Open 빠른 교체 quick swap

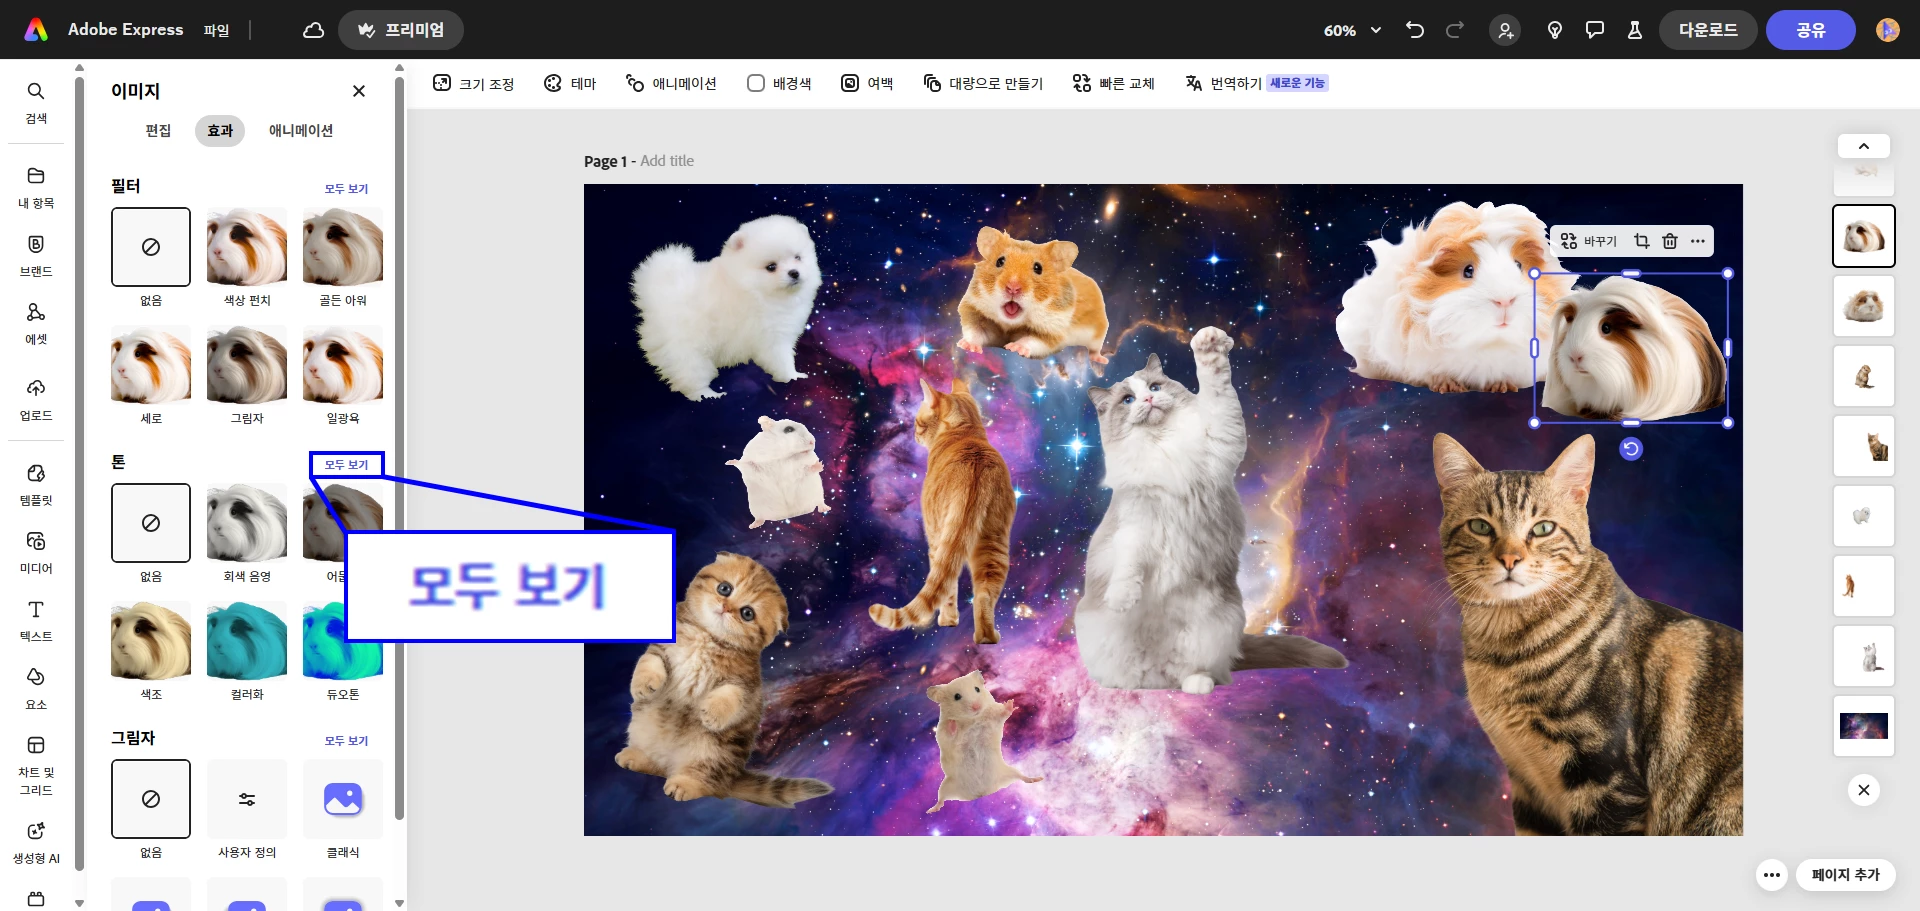tap(1113, 83)
